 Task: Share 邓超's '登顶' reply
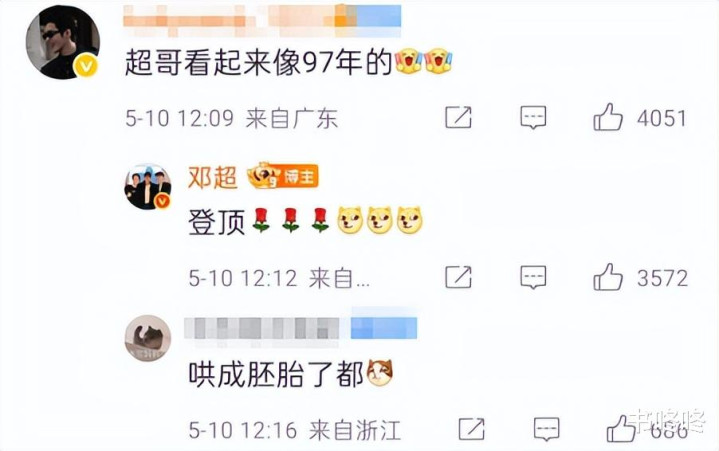click(x=458, y=277)
